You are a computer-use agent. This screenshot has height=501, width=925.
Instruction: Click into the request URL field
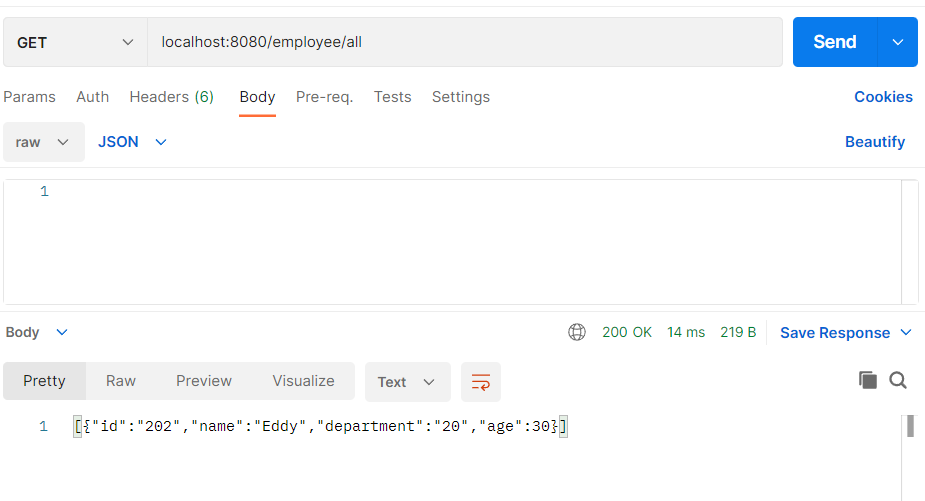[465, 42]
